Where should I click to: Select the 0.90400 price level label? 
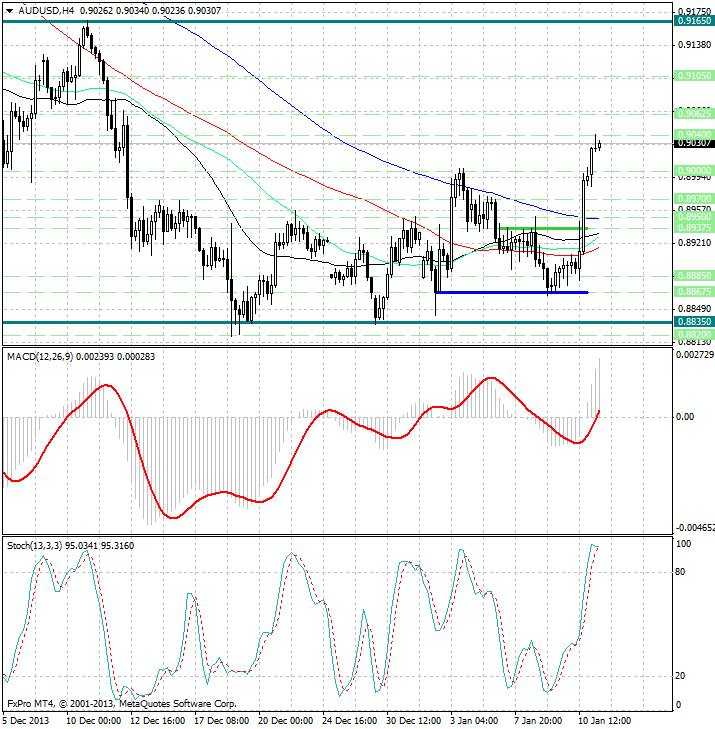(694, 134)
